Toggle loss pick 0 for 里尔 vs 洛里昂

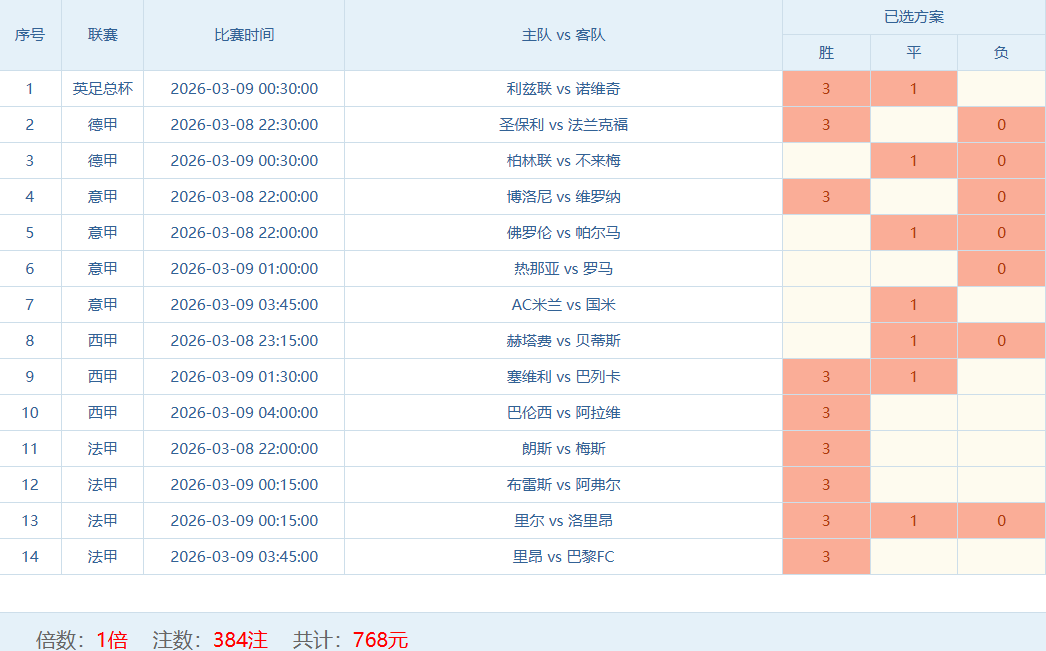coord(1001,521)
